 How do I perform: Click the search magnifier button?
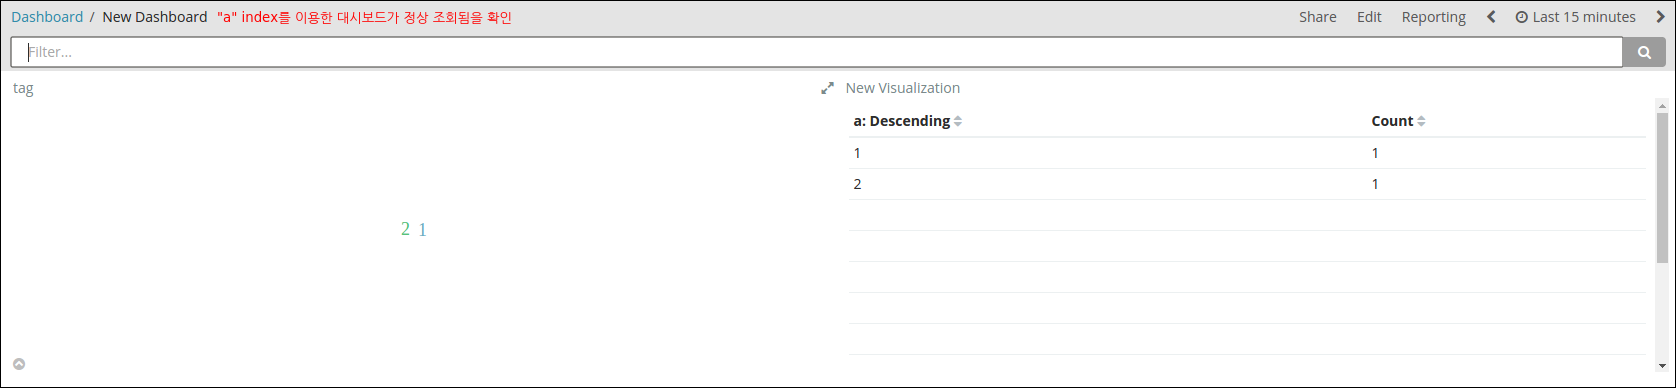point(1644,53)
